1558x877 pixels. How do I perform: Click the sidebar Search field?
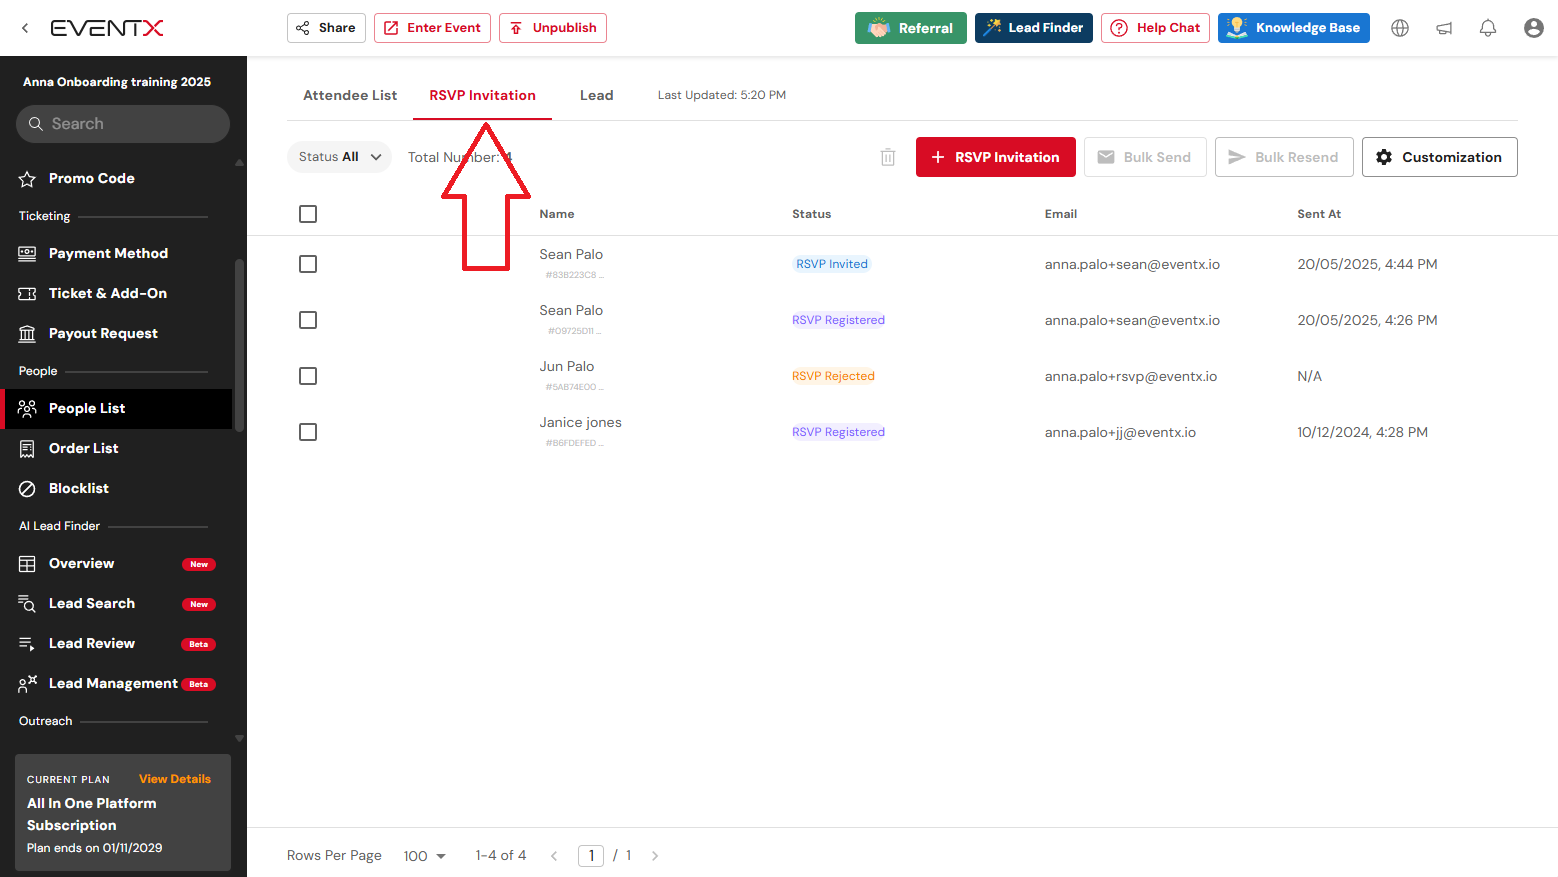[123, 124]
